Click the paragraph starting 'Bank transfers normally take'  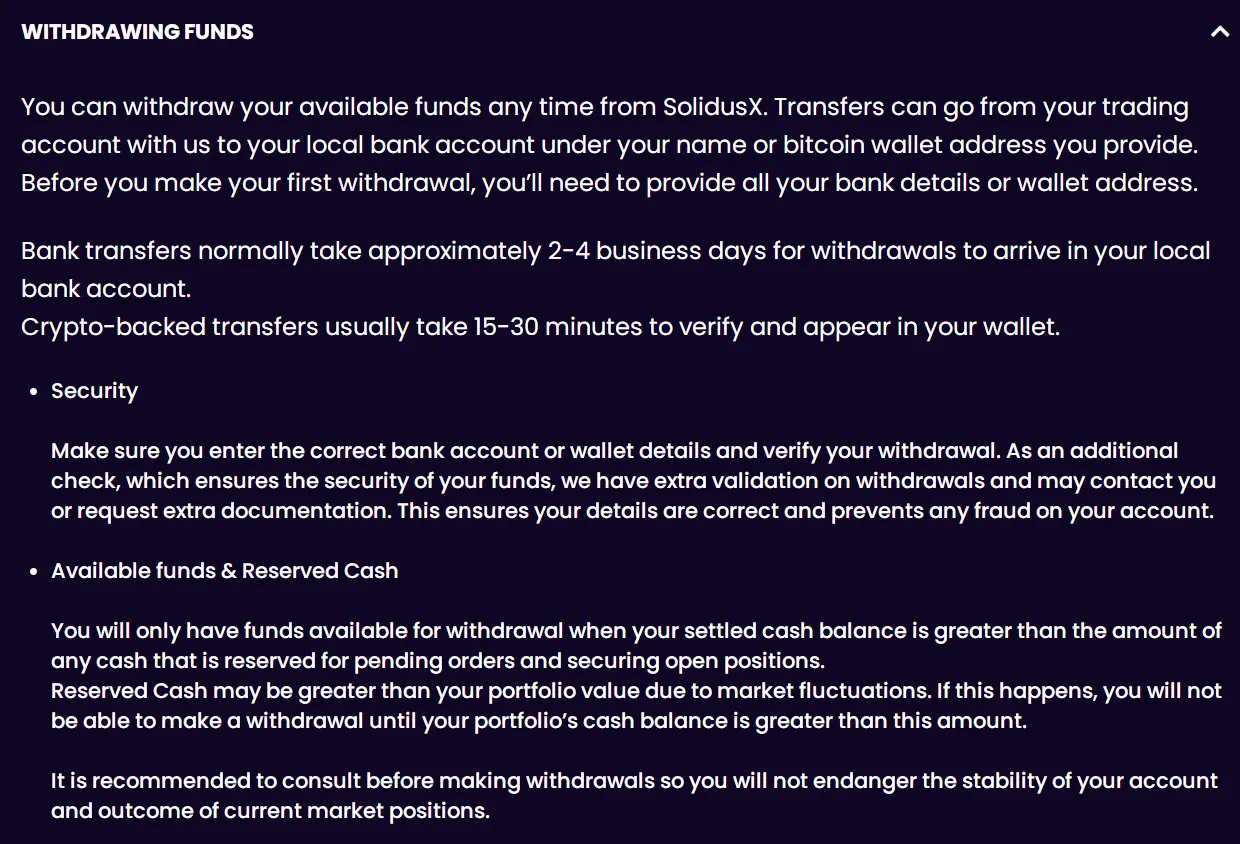(616, 270)
